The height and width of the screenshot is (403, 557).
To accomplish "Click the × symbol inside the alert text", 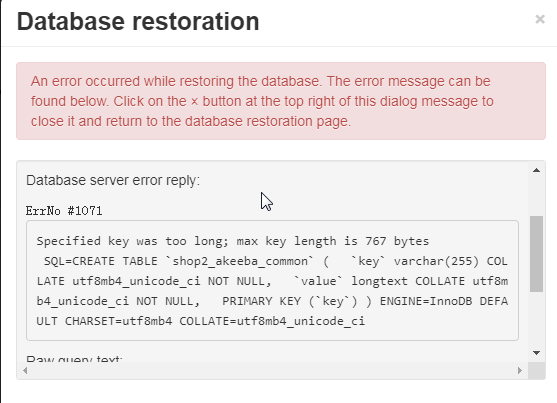I will (194, 102).
